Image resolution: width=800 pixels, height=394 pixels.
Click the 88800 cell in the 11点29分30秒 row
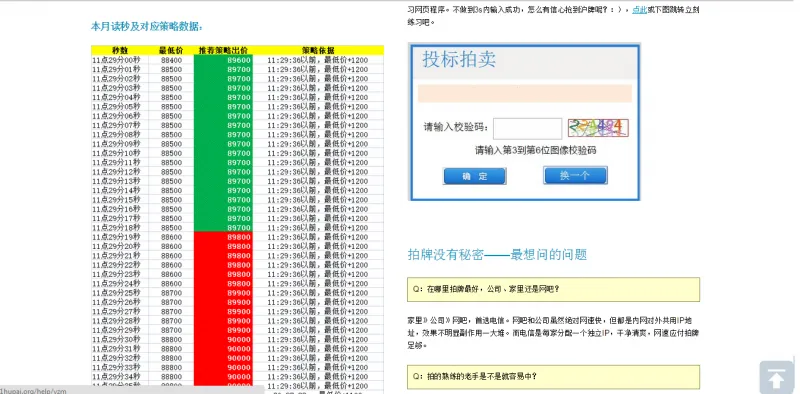pyautogui.click(x=171, y=339)
